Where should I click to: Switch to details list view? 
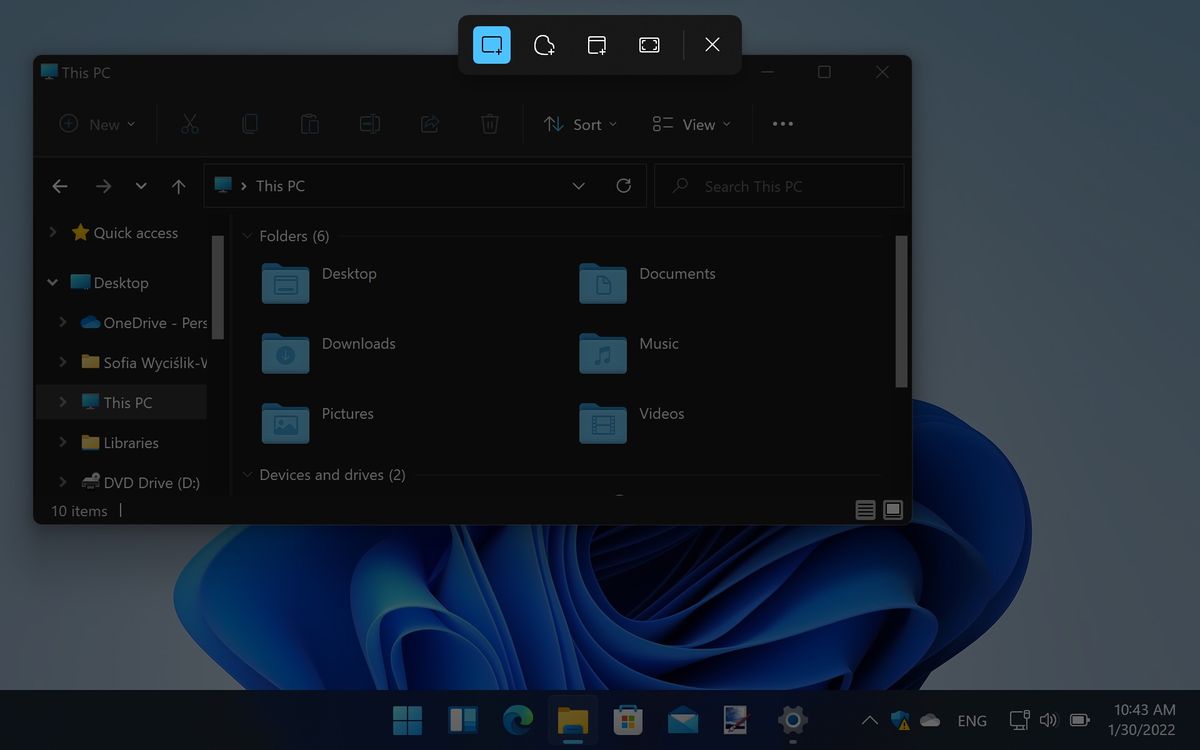(866, 510)
